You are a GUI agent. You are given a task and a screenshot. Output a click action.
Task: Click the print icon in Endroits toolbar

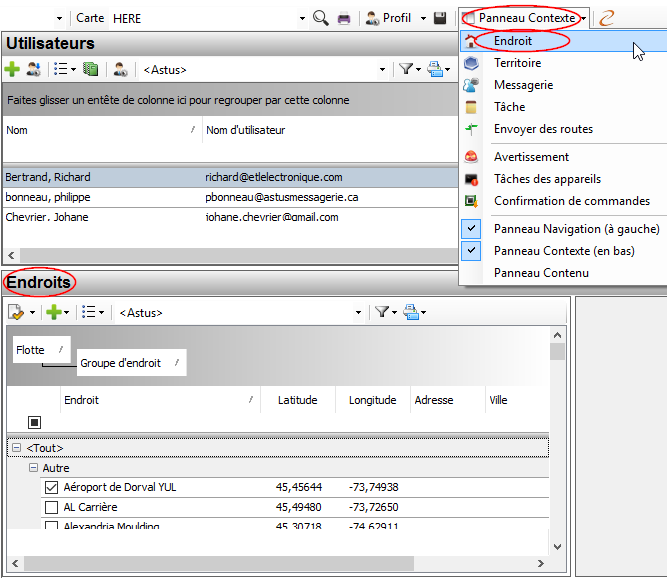(412, 312)
